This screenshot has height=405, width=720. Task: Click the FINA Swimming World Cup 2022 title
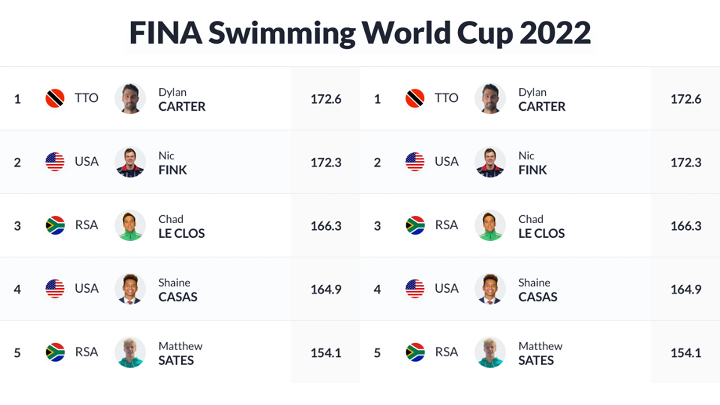pyautogui.click(x=360, y=33)
